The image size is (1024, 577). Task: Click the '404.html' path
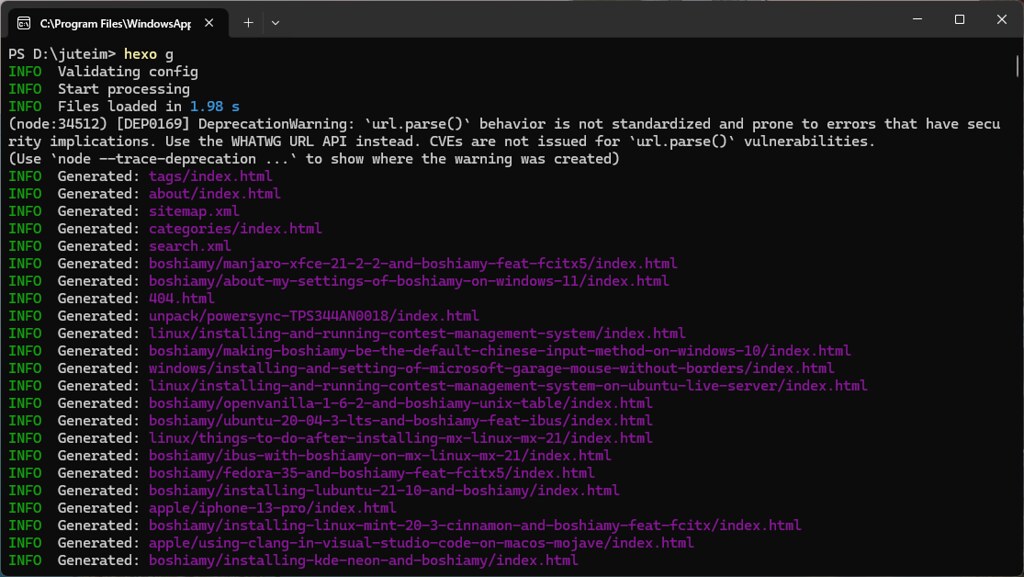pyautogui.click(x=182, y=298)
